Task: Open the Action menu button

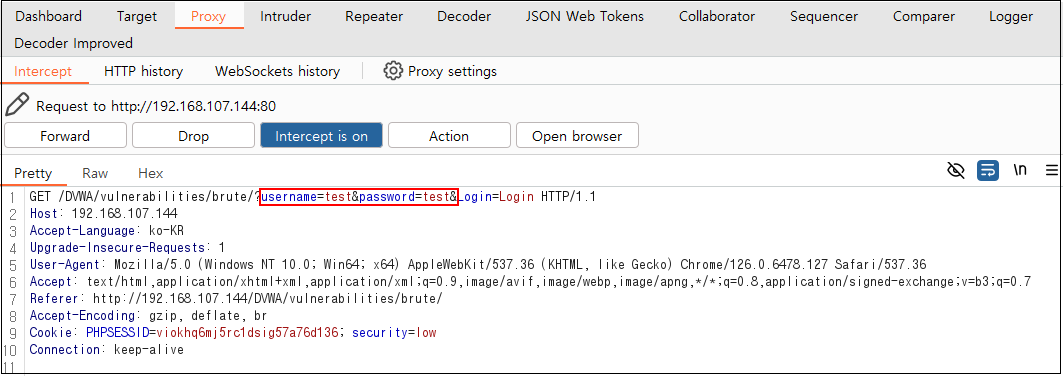Action: [449, 135]
